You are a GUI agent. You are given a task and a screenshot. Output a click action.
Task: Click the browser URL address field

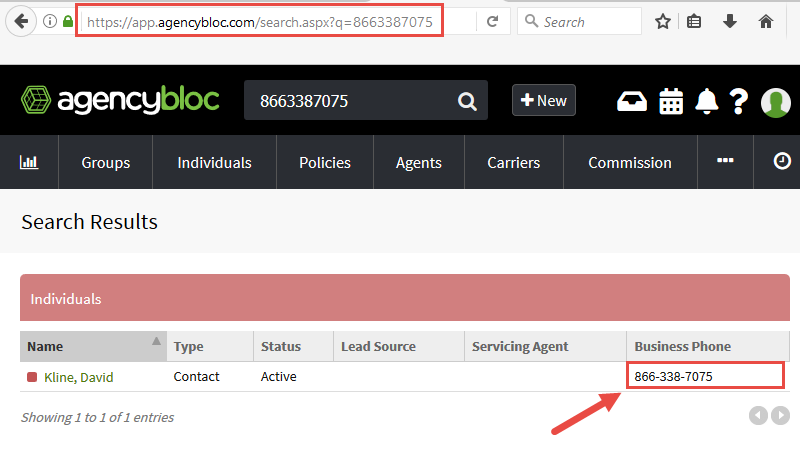click(x=260, y=21)
